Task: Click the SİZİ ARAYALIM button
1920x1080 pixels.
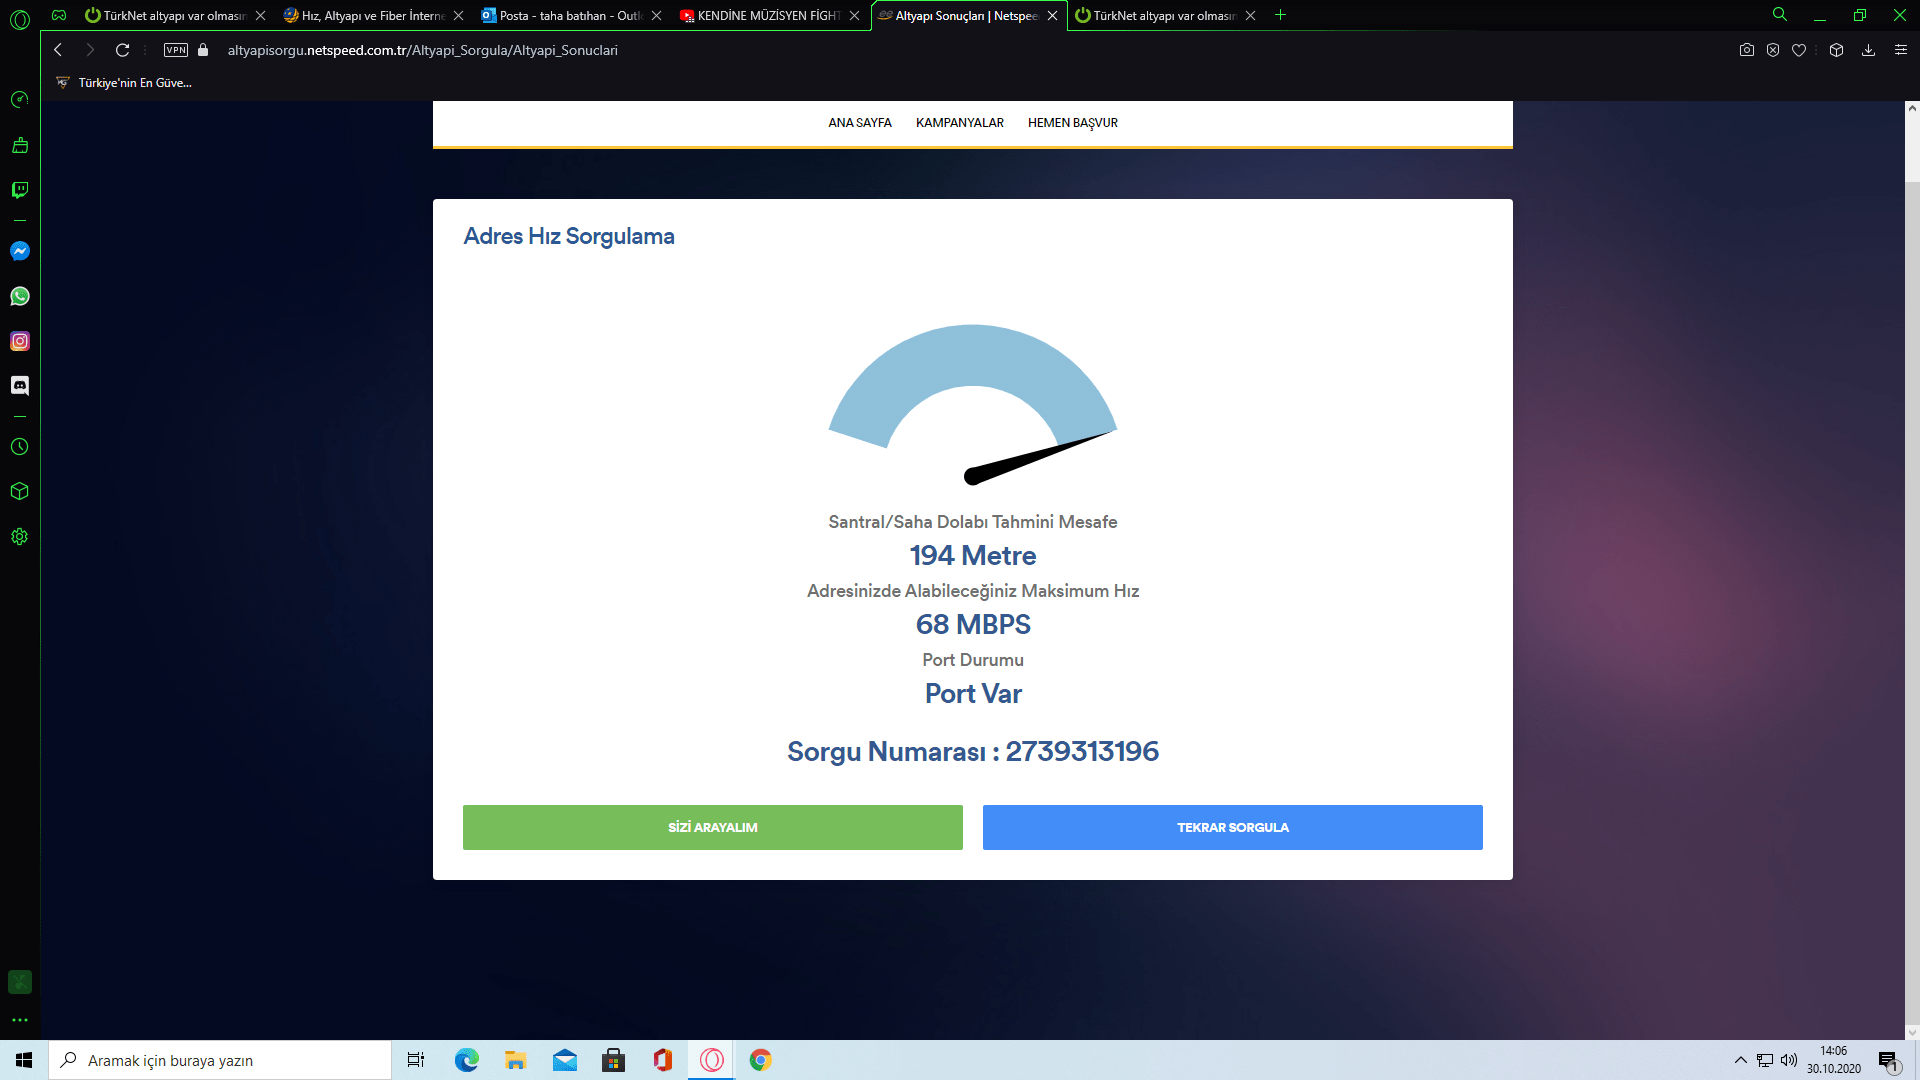Action: tap(712, 827)
